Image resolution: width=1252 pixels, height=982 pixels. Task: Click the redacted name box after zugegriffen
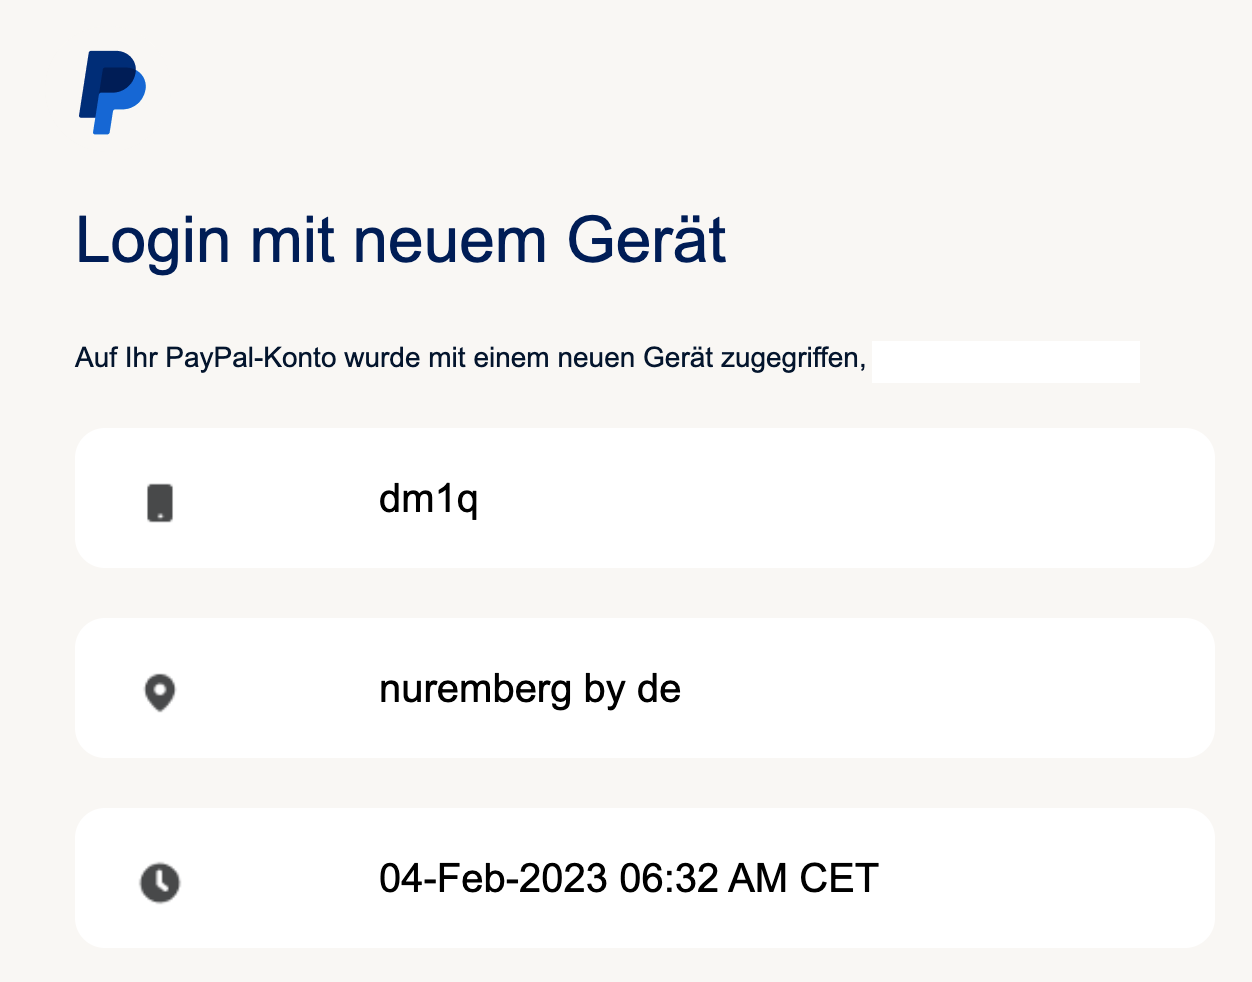coord(1006,362)
